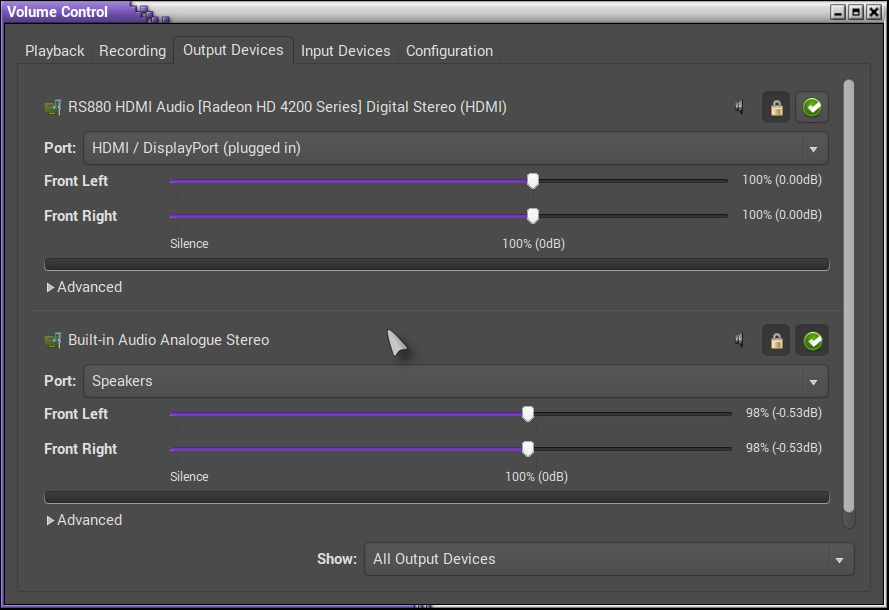Expand Advanced options for RS880 HDMI Audio
889x610 pixels.
pyautogui.click(x=84, y=287)
